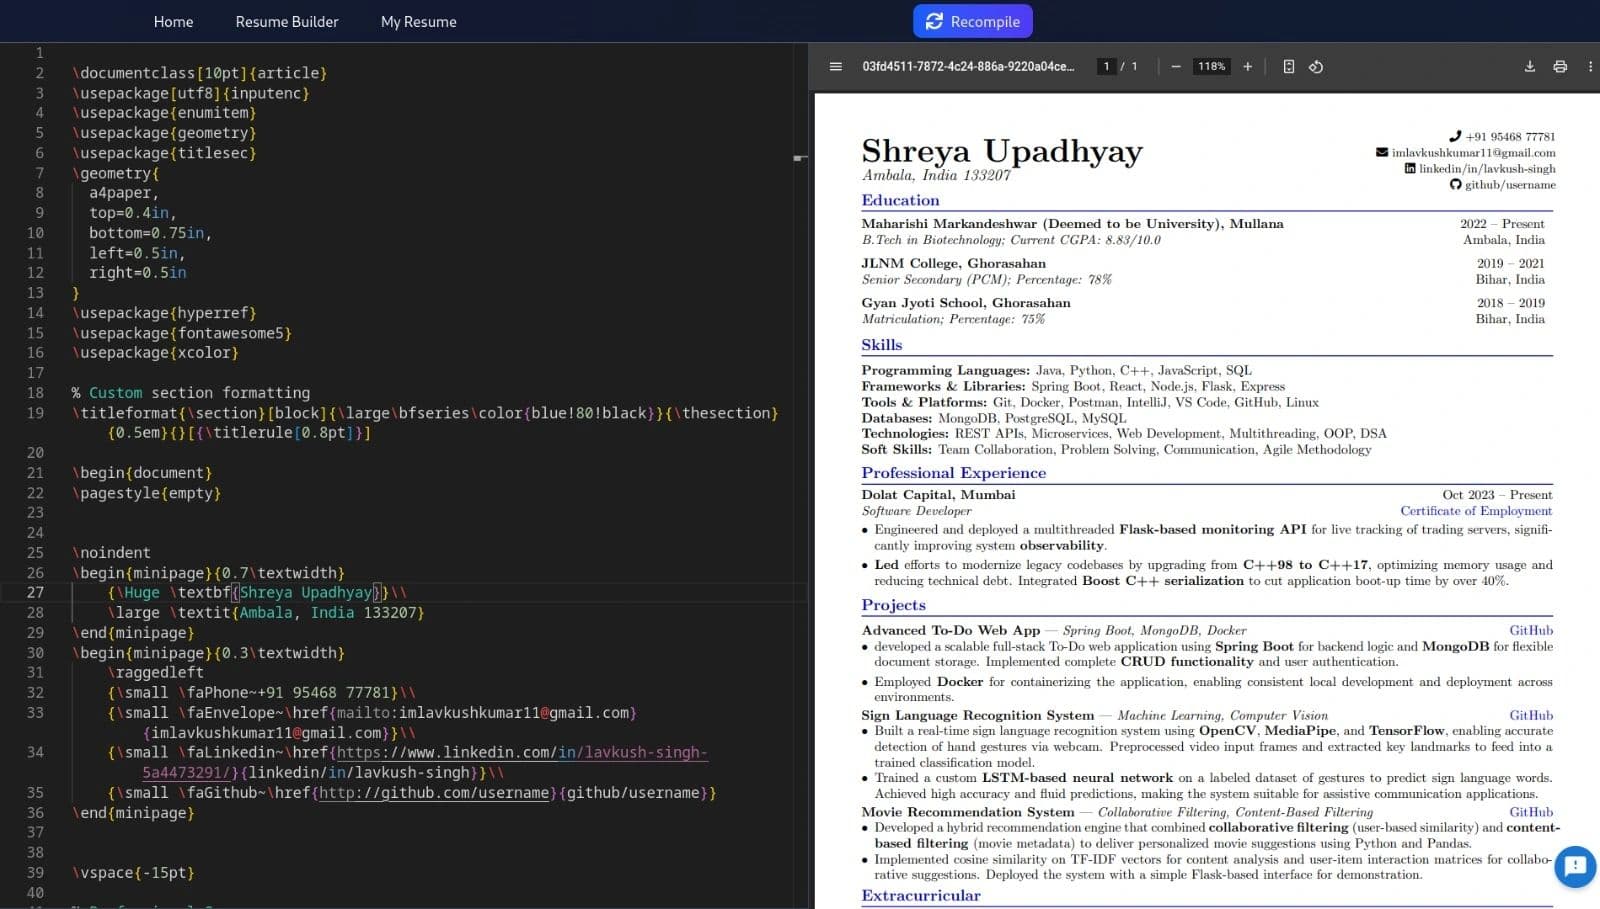Open My Resume page
This screenshot has height=909, width=1600.
419,21
